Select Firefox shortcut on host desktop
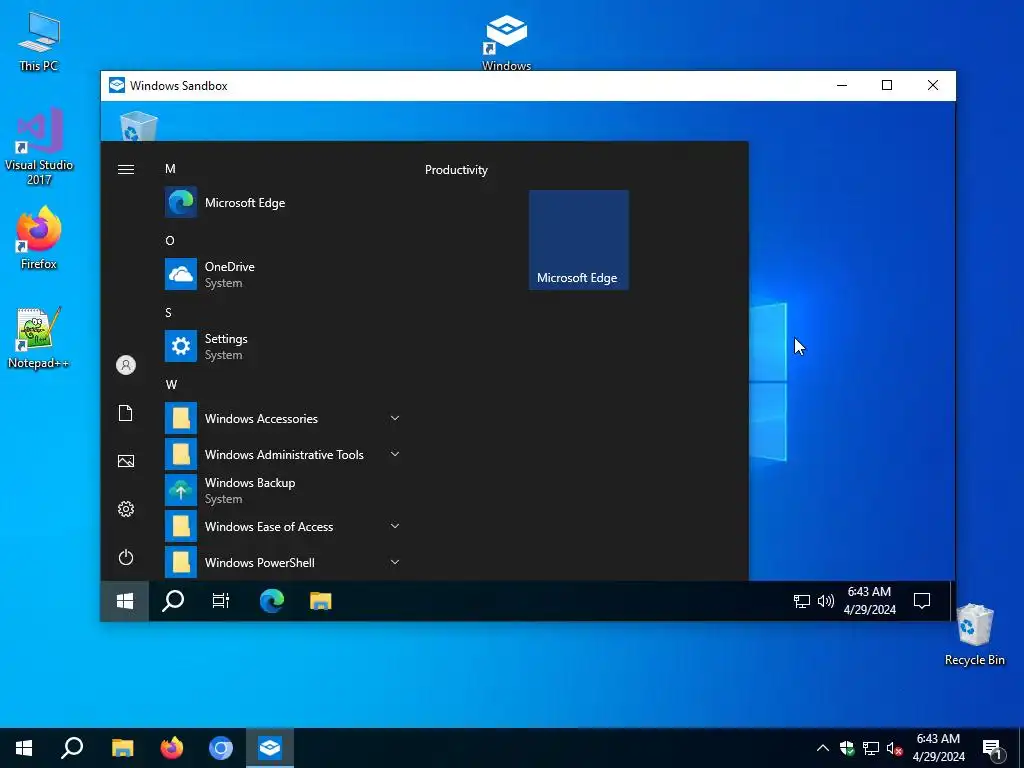Image resolution: width=1024 pixels, height=768 pixels. click(39, 238)
